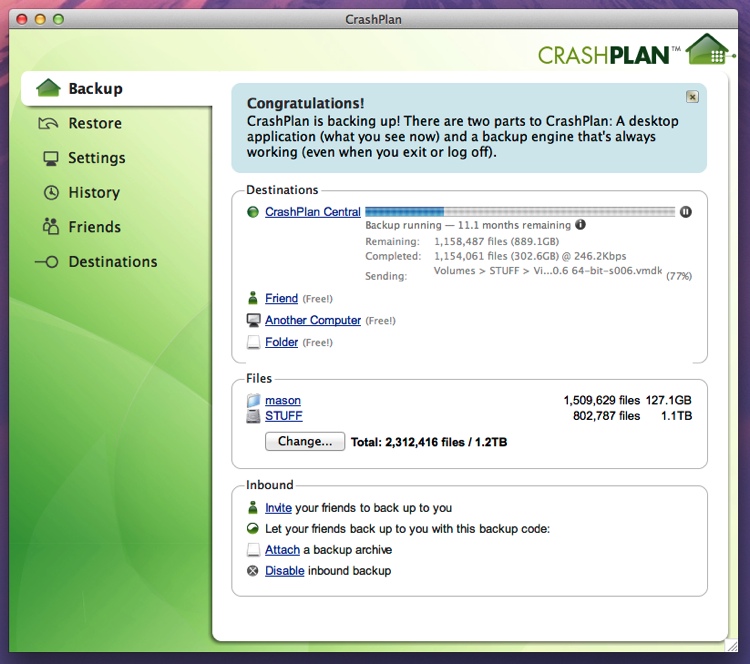
Task: Open the mason files link
Action: pyautogui.click(x=283, y=400)
